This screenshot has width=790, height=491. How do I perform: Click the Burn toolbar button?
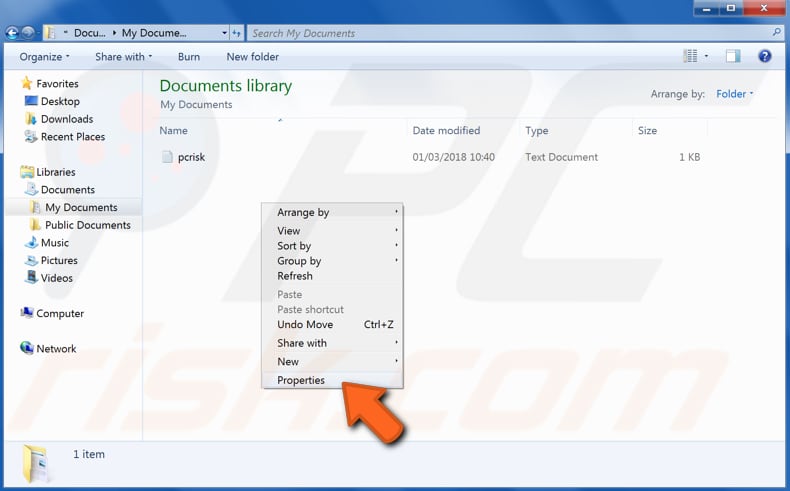point(189,57)
